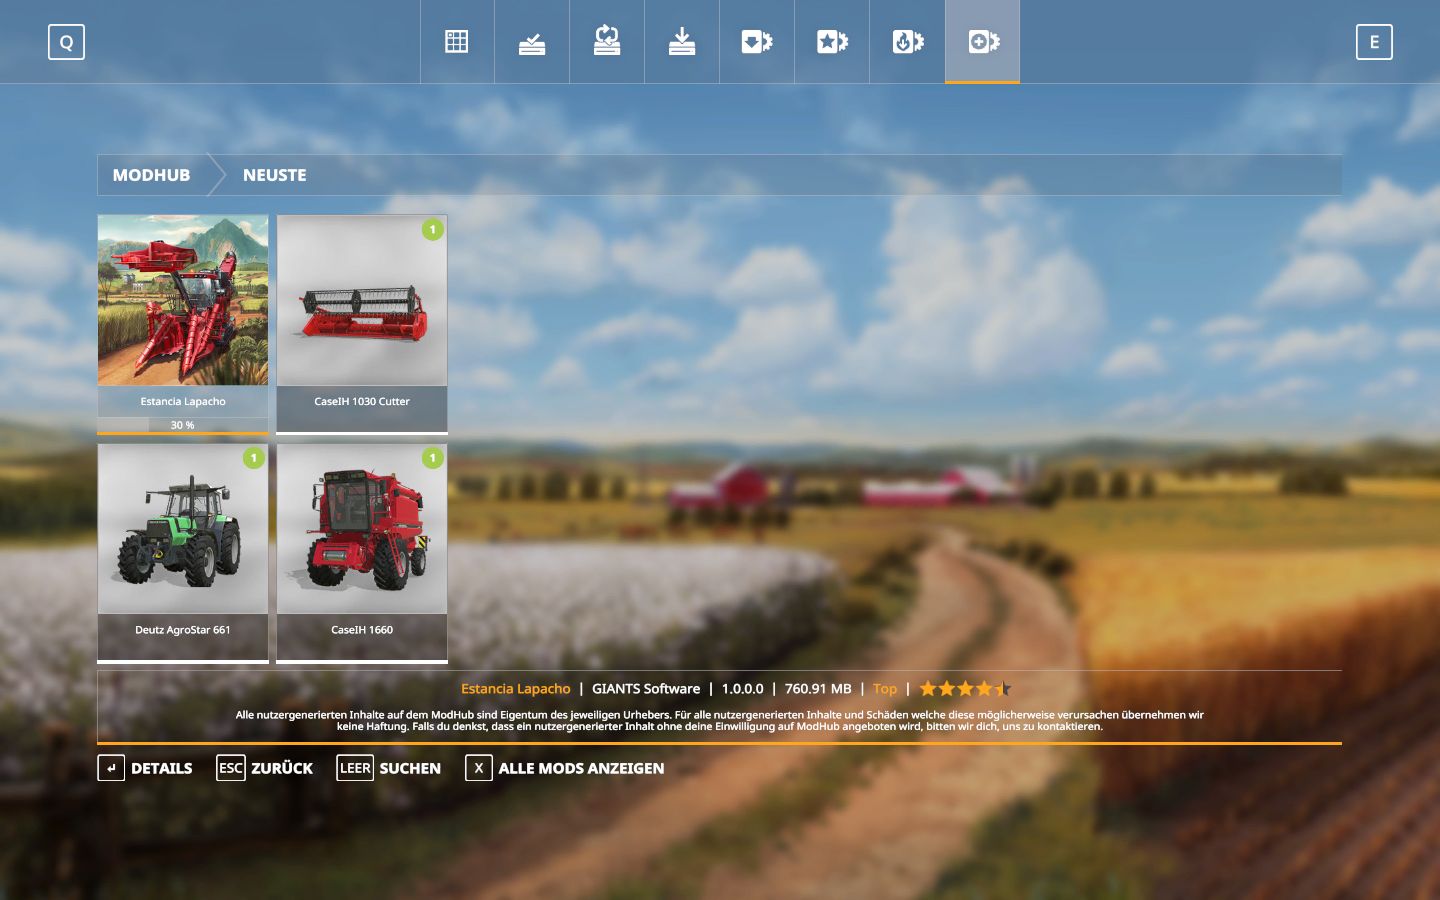This screenshot has width=1440, height=900.
Task: Open the download-arrow mods tab with gear
Action: [x=757, y=41]
